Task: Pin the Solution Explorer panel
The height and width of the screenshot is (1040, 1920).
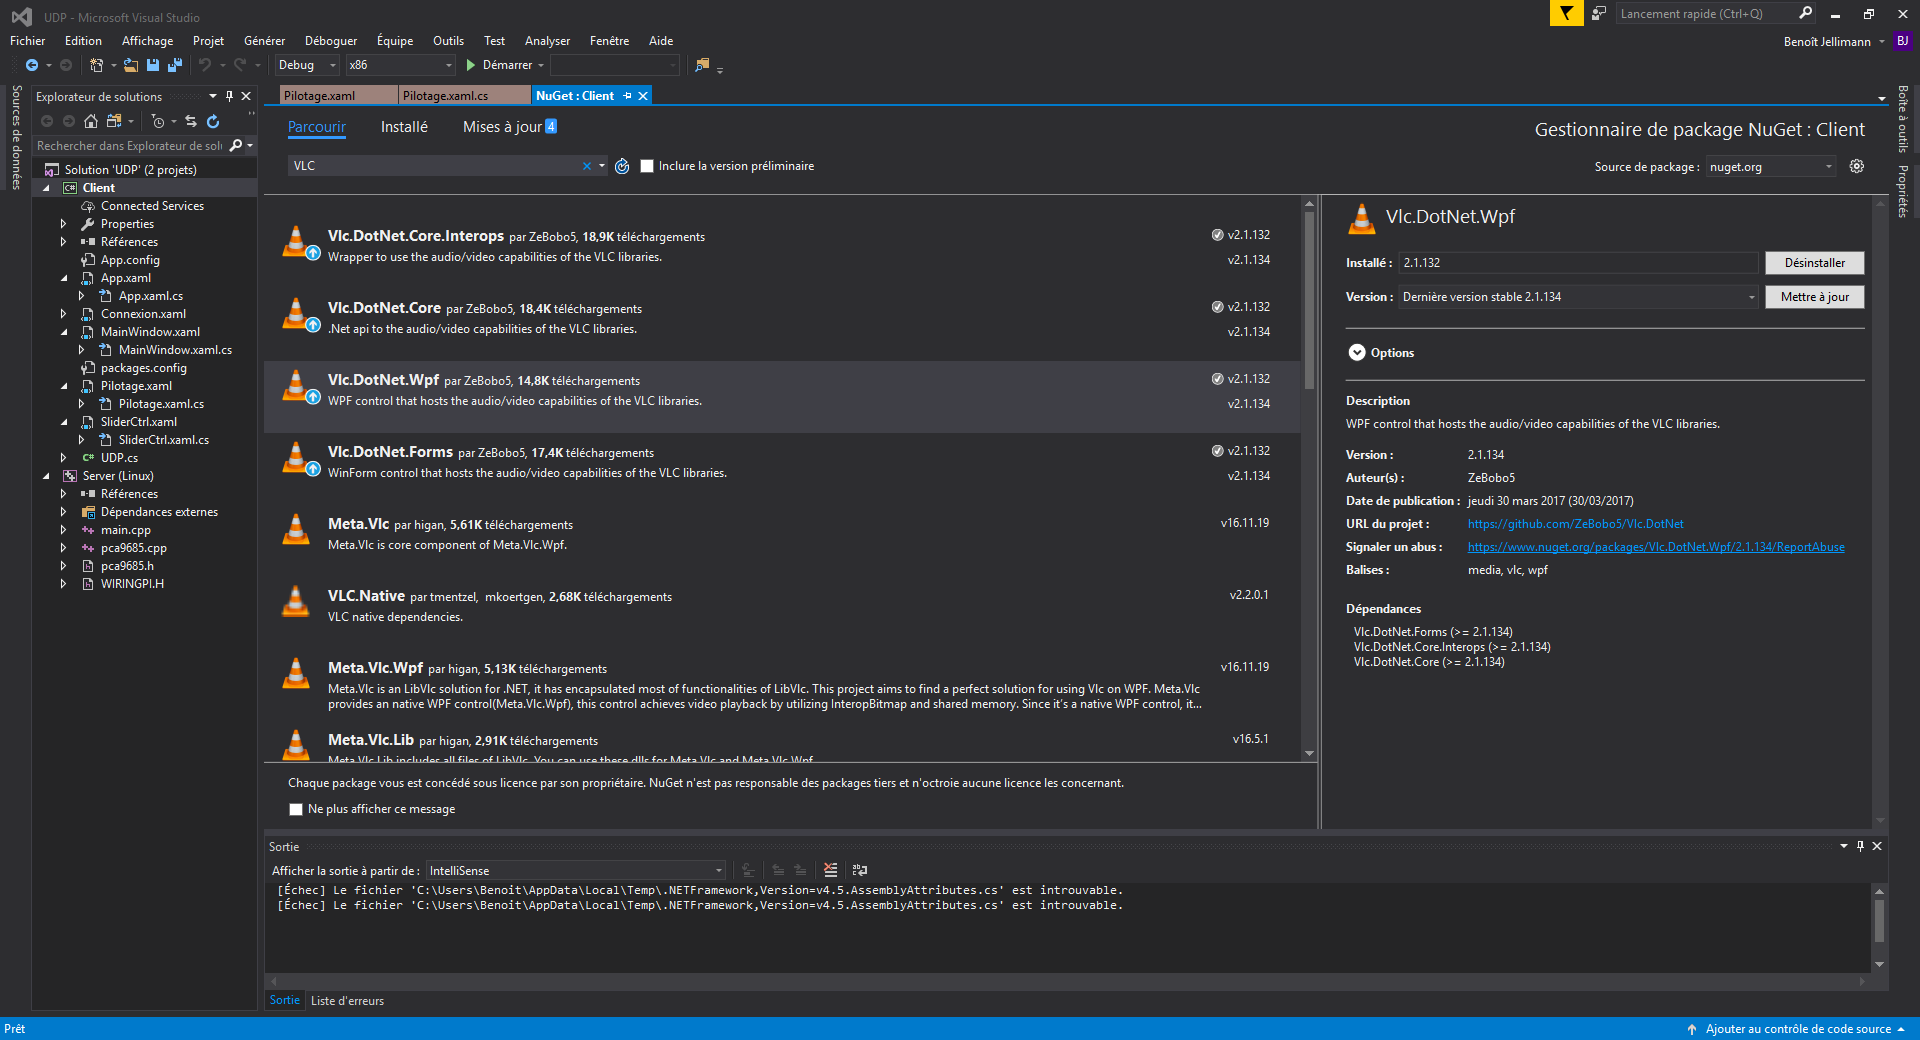Action: [229, 96]
